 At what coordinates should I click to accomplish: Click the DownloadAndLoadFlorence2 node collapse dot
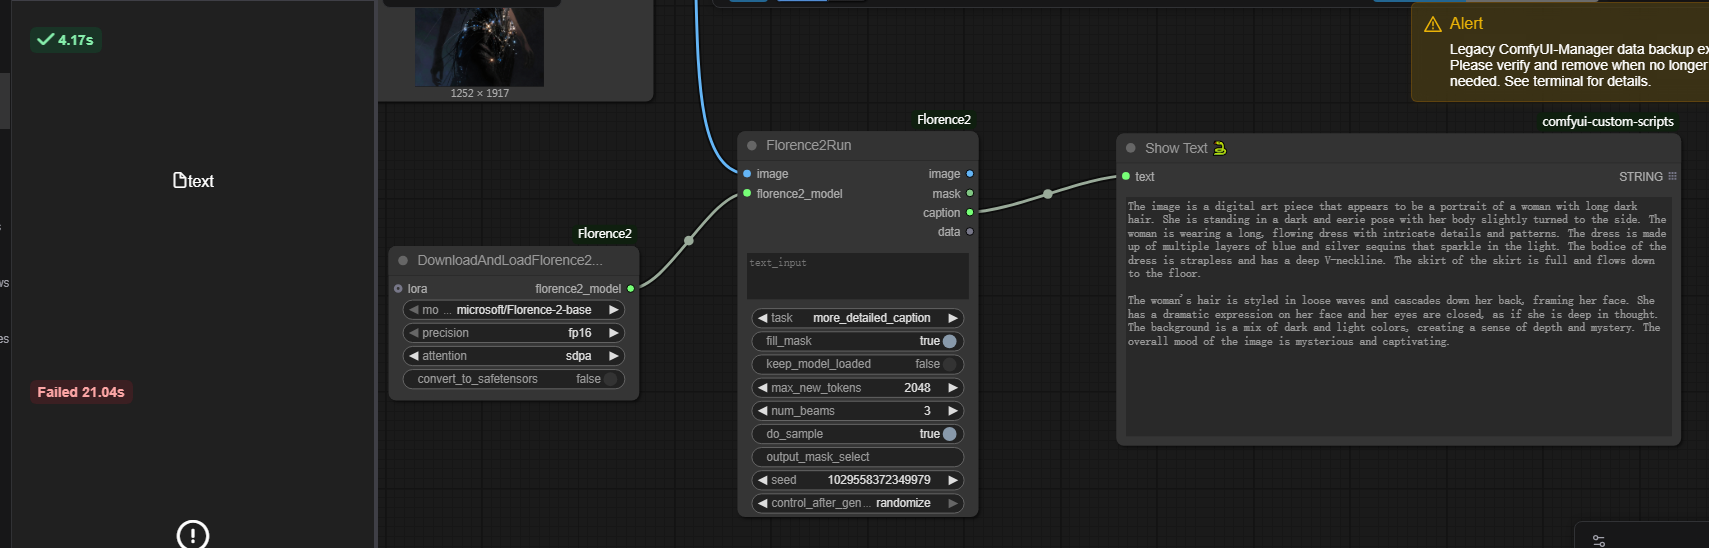tap(403, 261)
